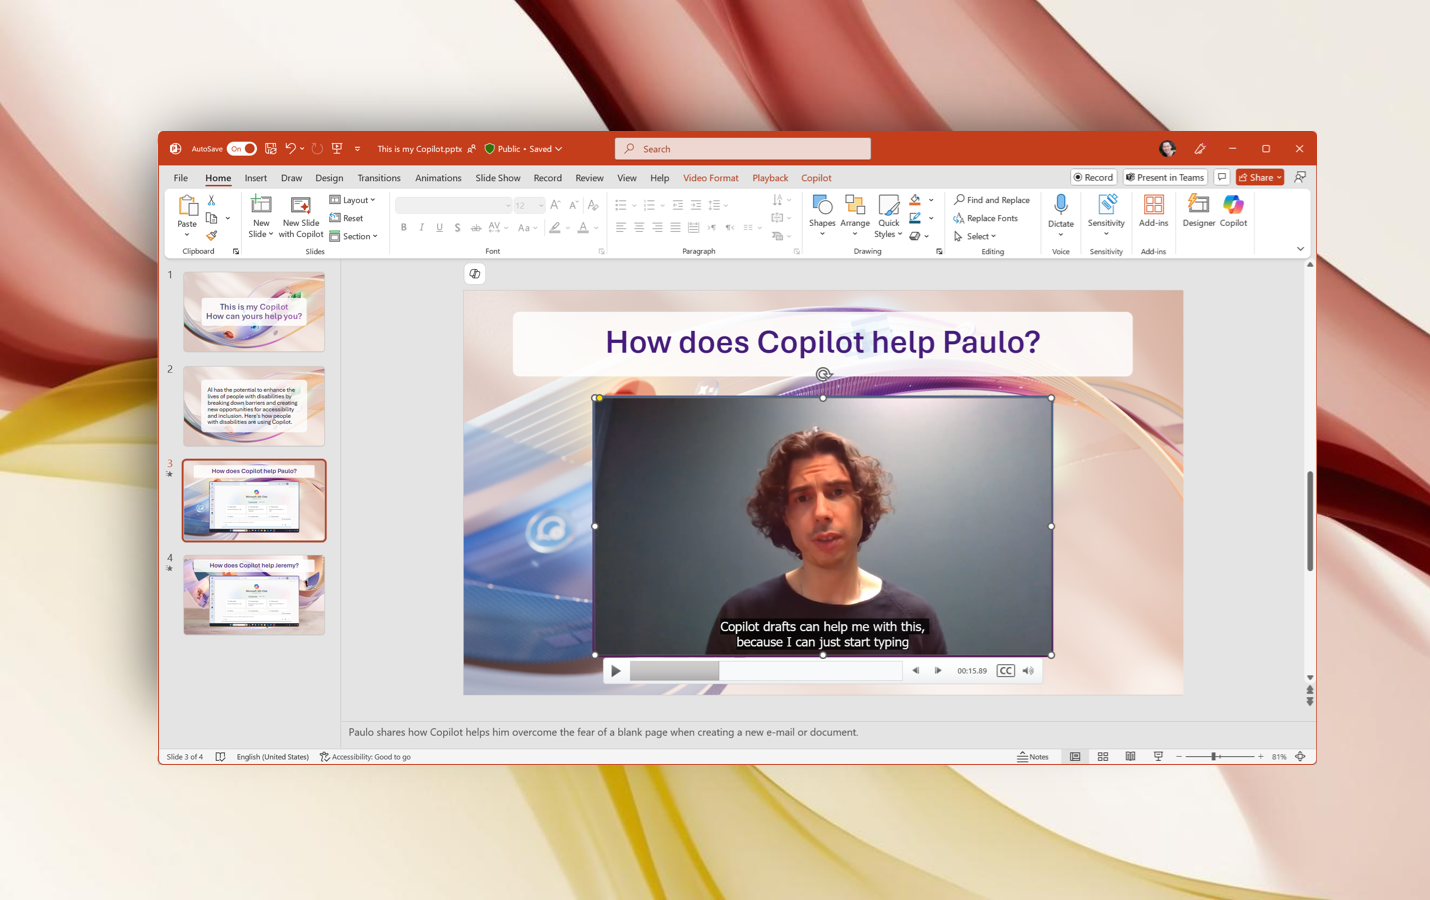Image resolution: width=1430 pixels, height=900 pixels.
Task: Click the Copilot icon above the slide
Action: pyautogui.click(x=475, y=274)
